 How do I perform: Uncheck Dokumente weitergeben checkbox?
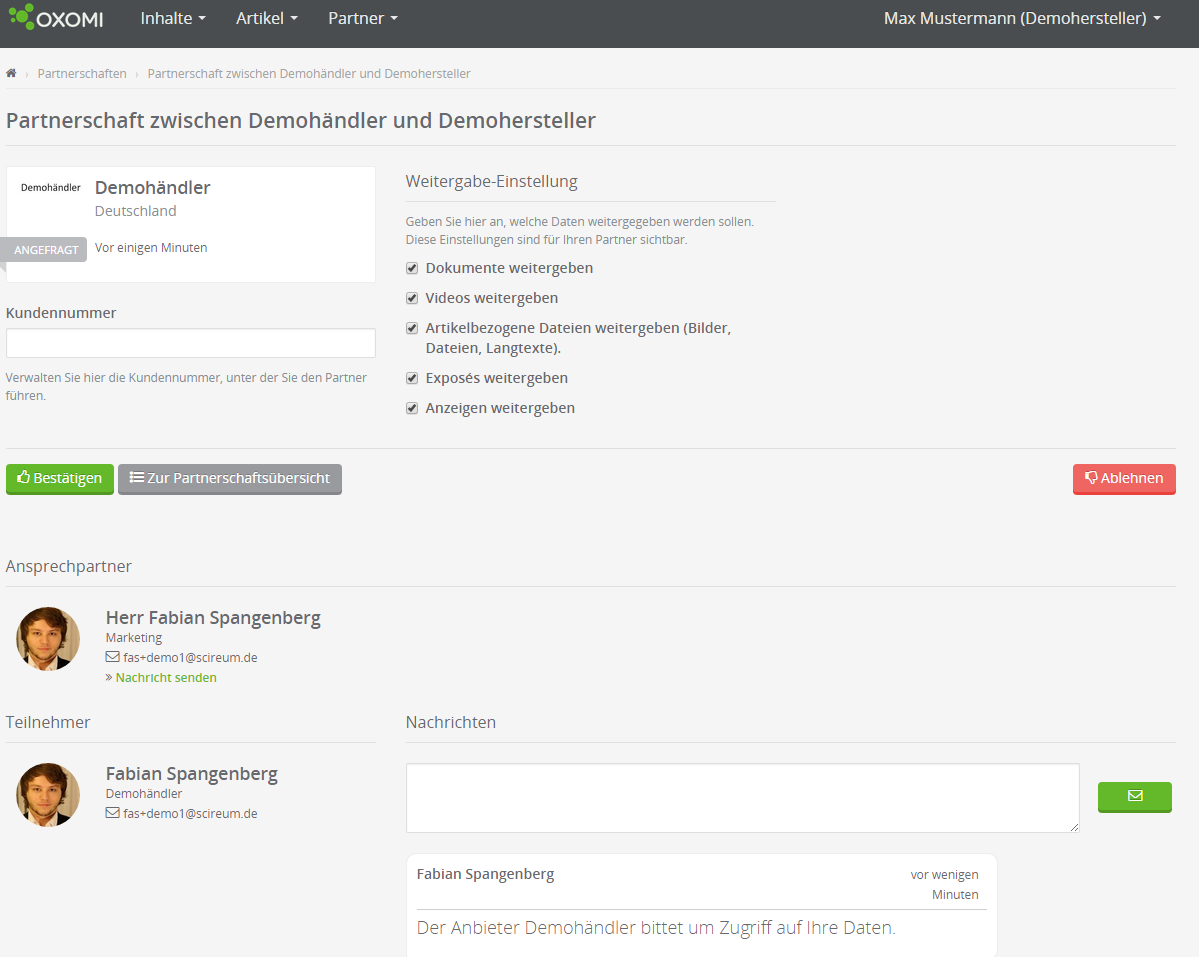412,268
